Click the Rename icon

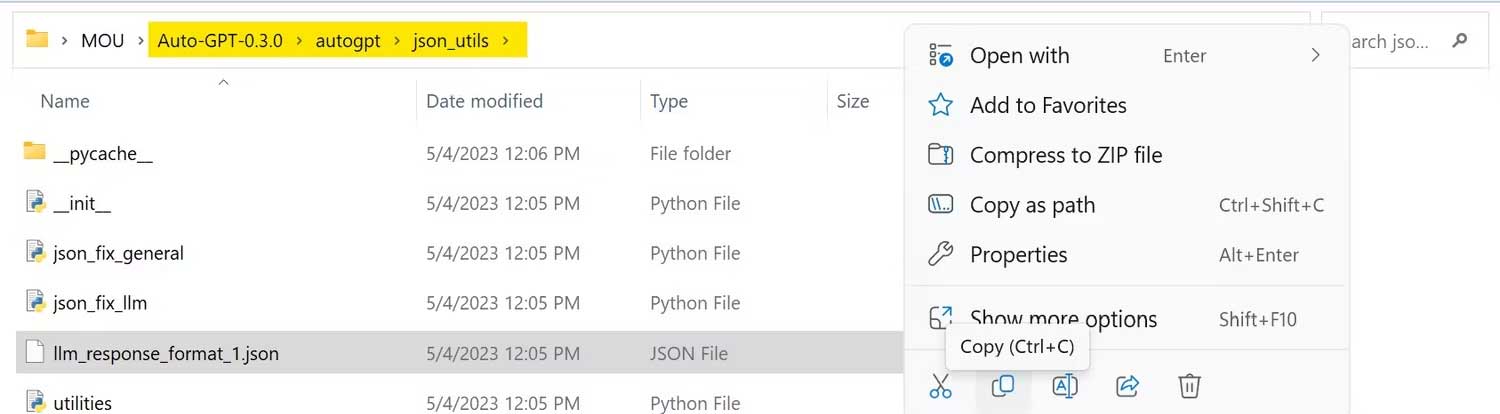(x=1065, y=386)
